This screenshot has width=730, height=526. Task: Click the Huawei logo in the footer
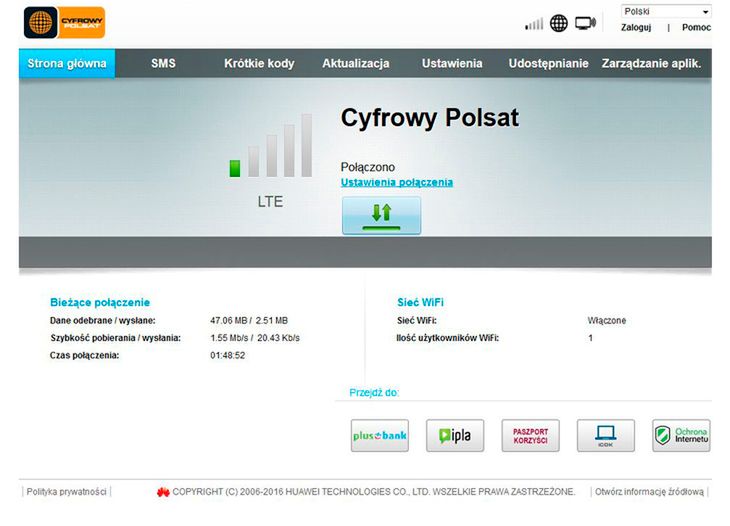tap(163, 492)
